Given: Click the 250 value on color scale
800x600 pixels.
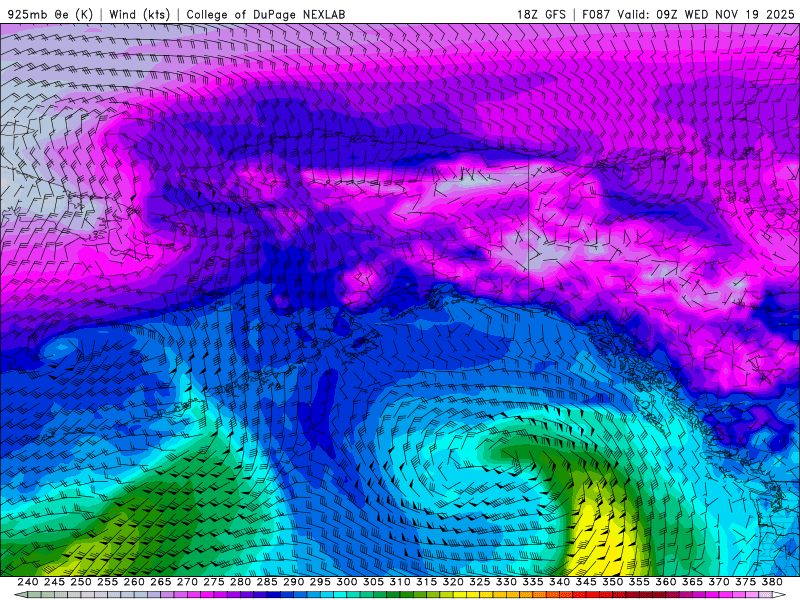Looking at the screenshot, I should [x=81, y=582].
